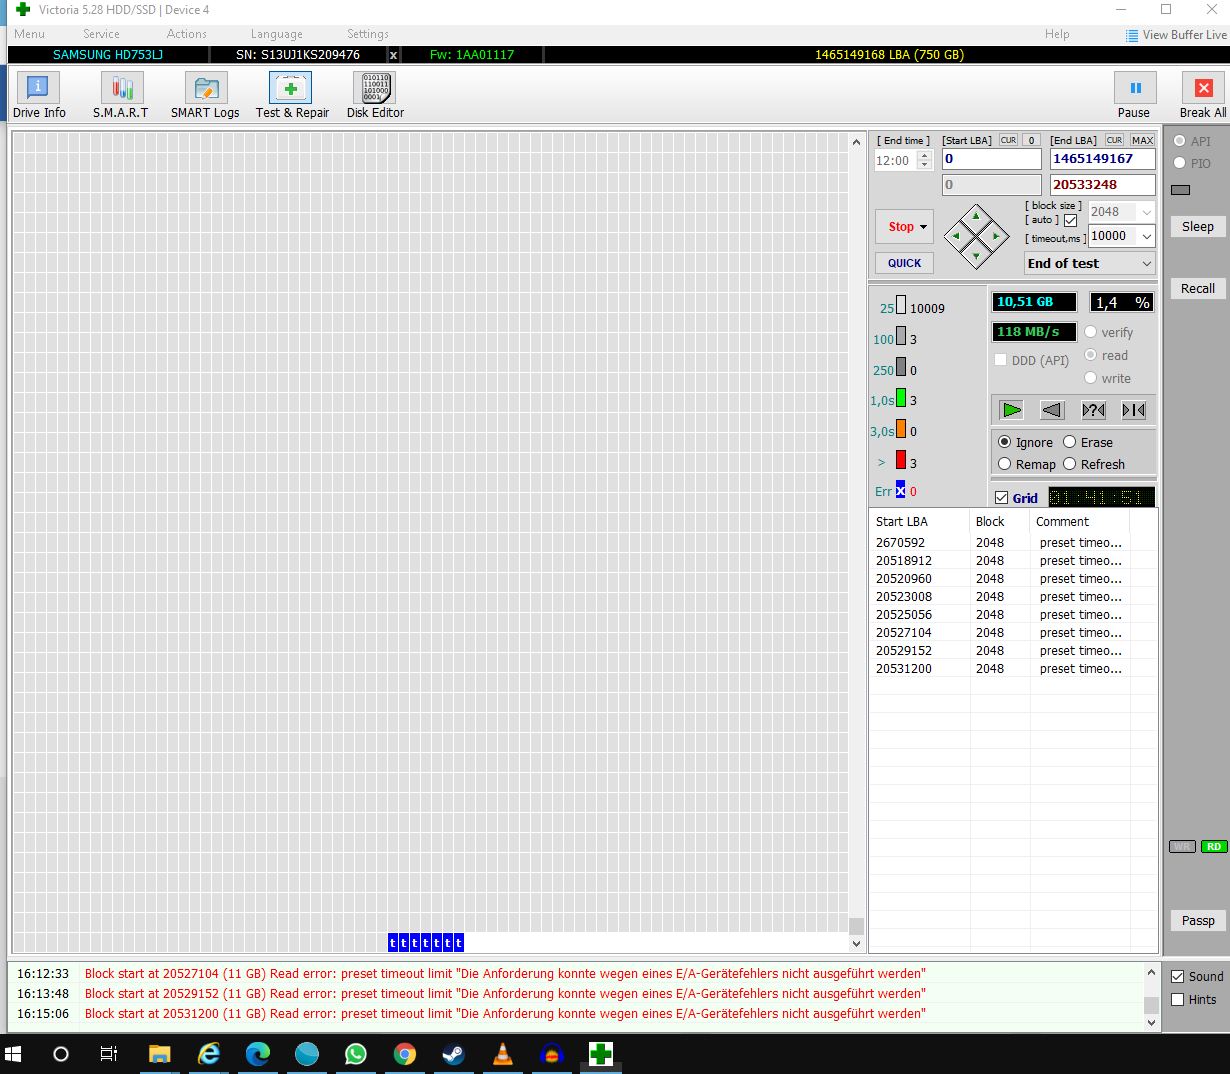
Task: Enable the Hints checkbox
Action: click(1178, 999)
